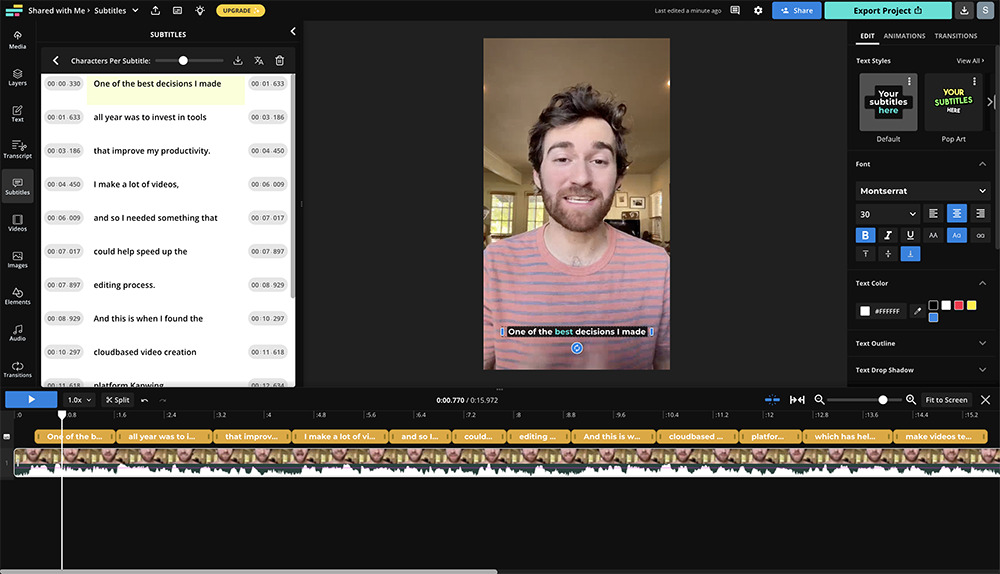Open the Text sidebar tool

tap(17, 114)
